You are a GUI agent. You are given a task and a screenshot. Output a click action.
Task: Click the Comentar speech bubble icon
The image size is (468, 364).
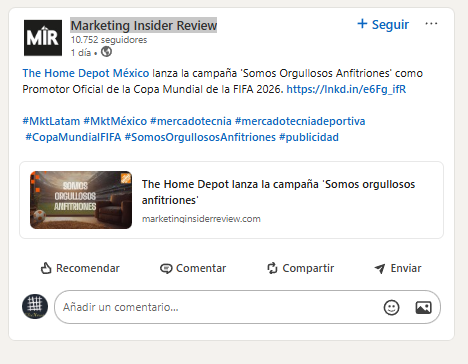pyautogui.click(x=166, y=268)
